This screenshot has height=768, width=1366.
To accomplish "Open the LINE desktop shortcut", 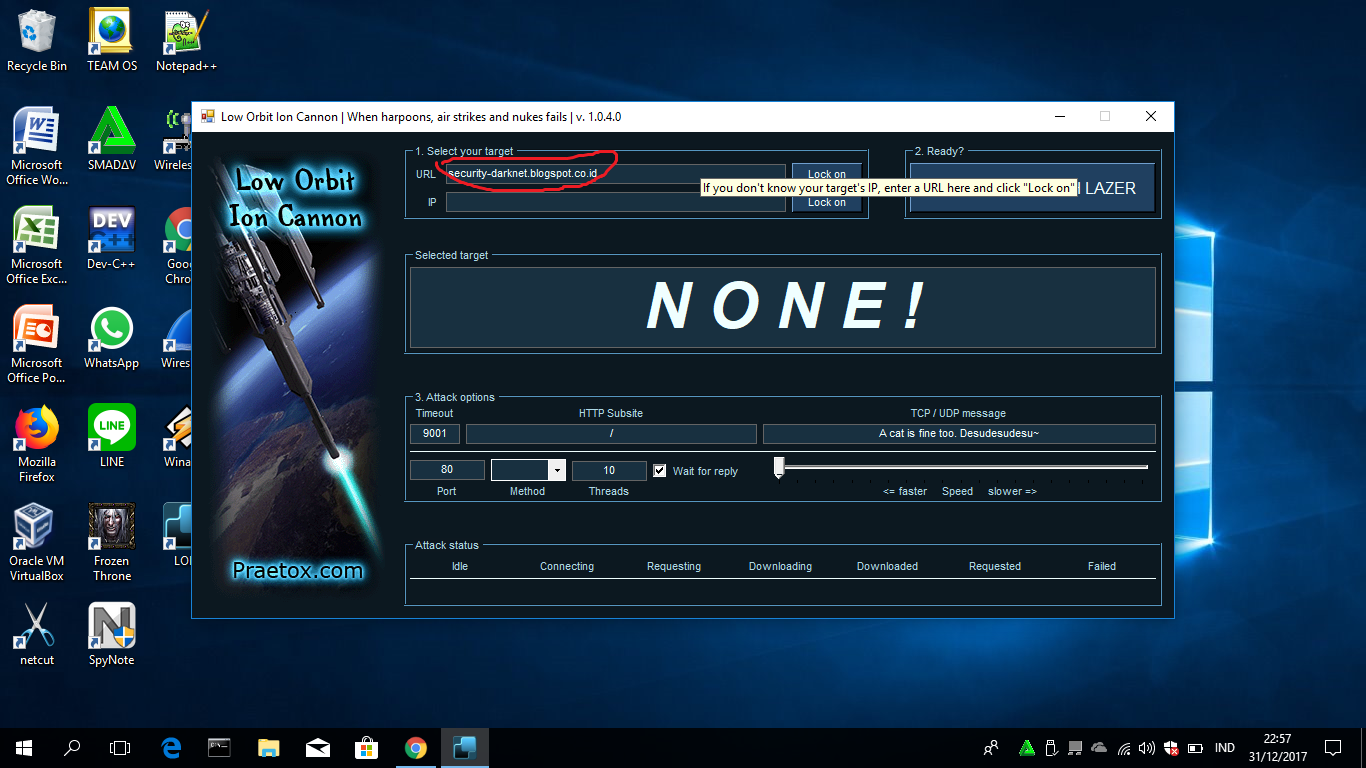I will click(112, 436).
